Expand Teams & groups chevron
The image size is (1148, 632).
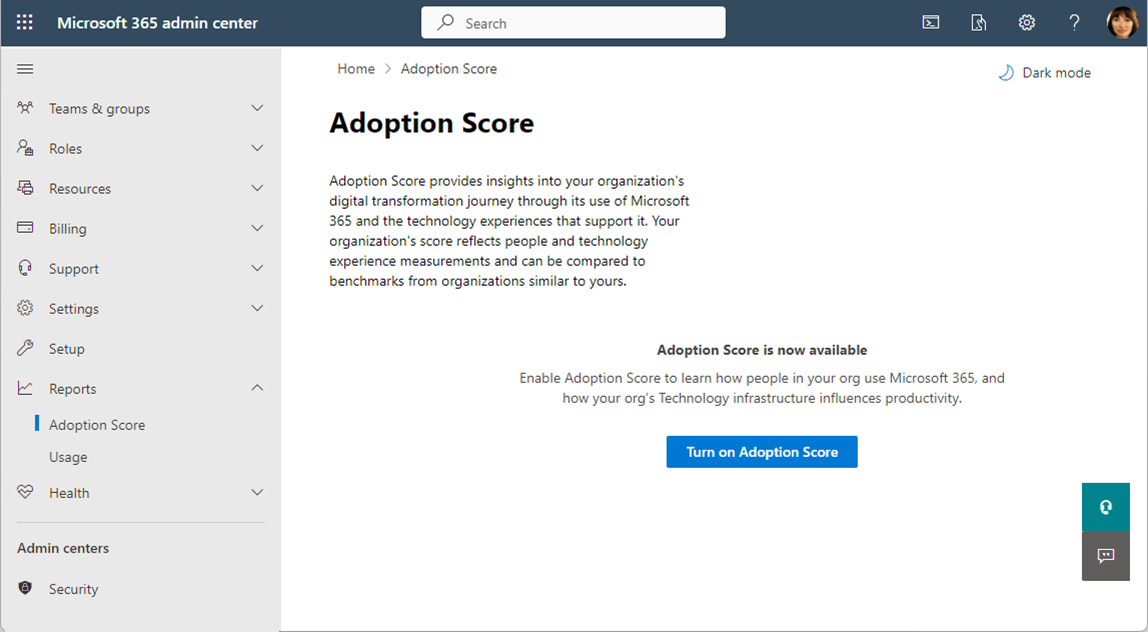point(257,108)
